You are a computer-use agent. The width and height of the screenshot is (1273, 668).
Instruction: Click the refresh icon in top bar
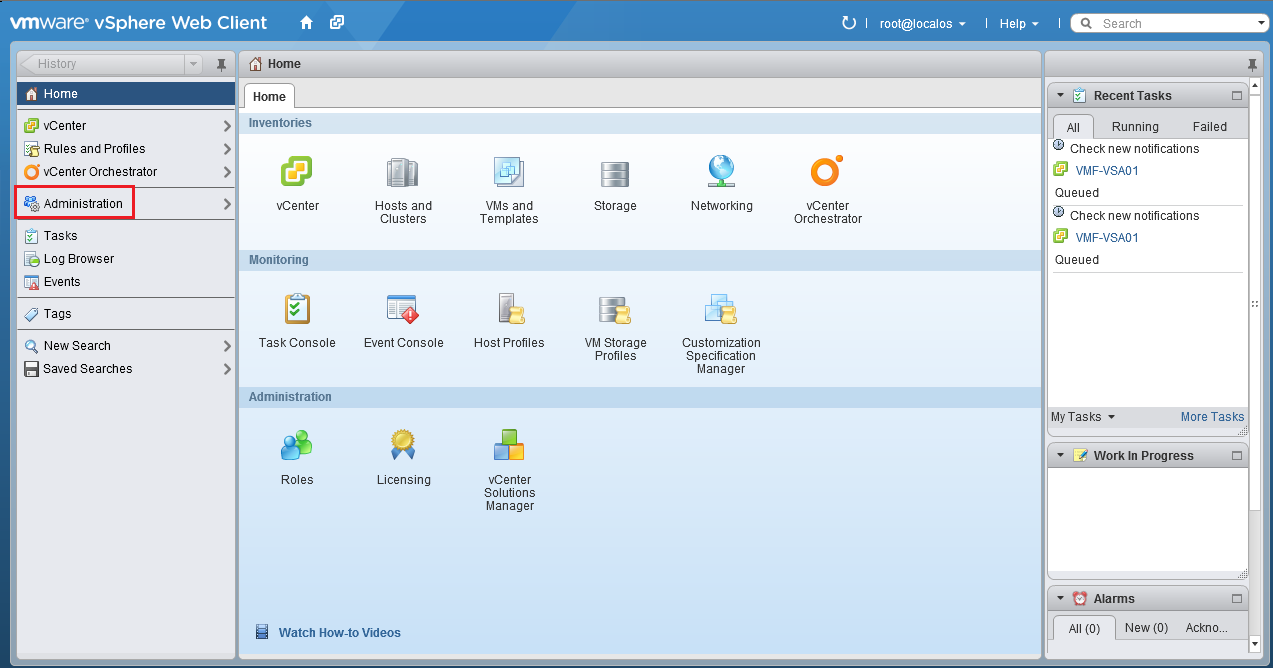tap(849, 23)
